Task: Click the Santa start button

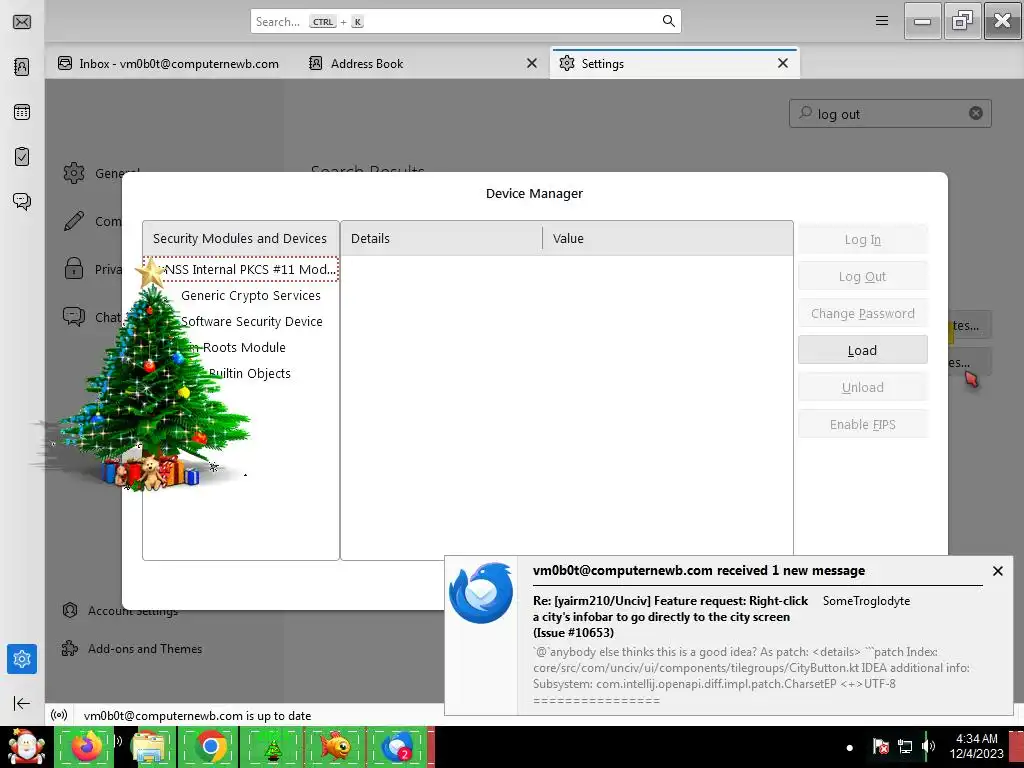Action: click(26, 746)
